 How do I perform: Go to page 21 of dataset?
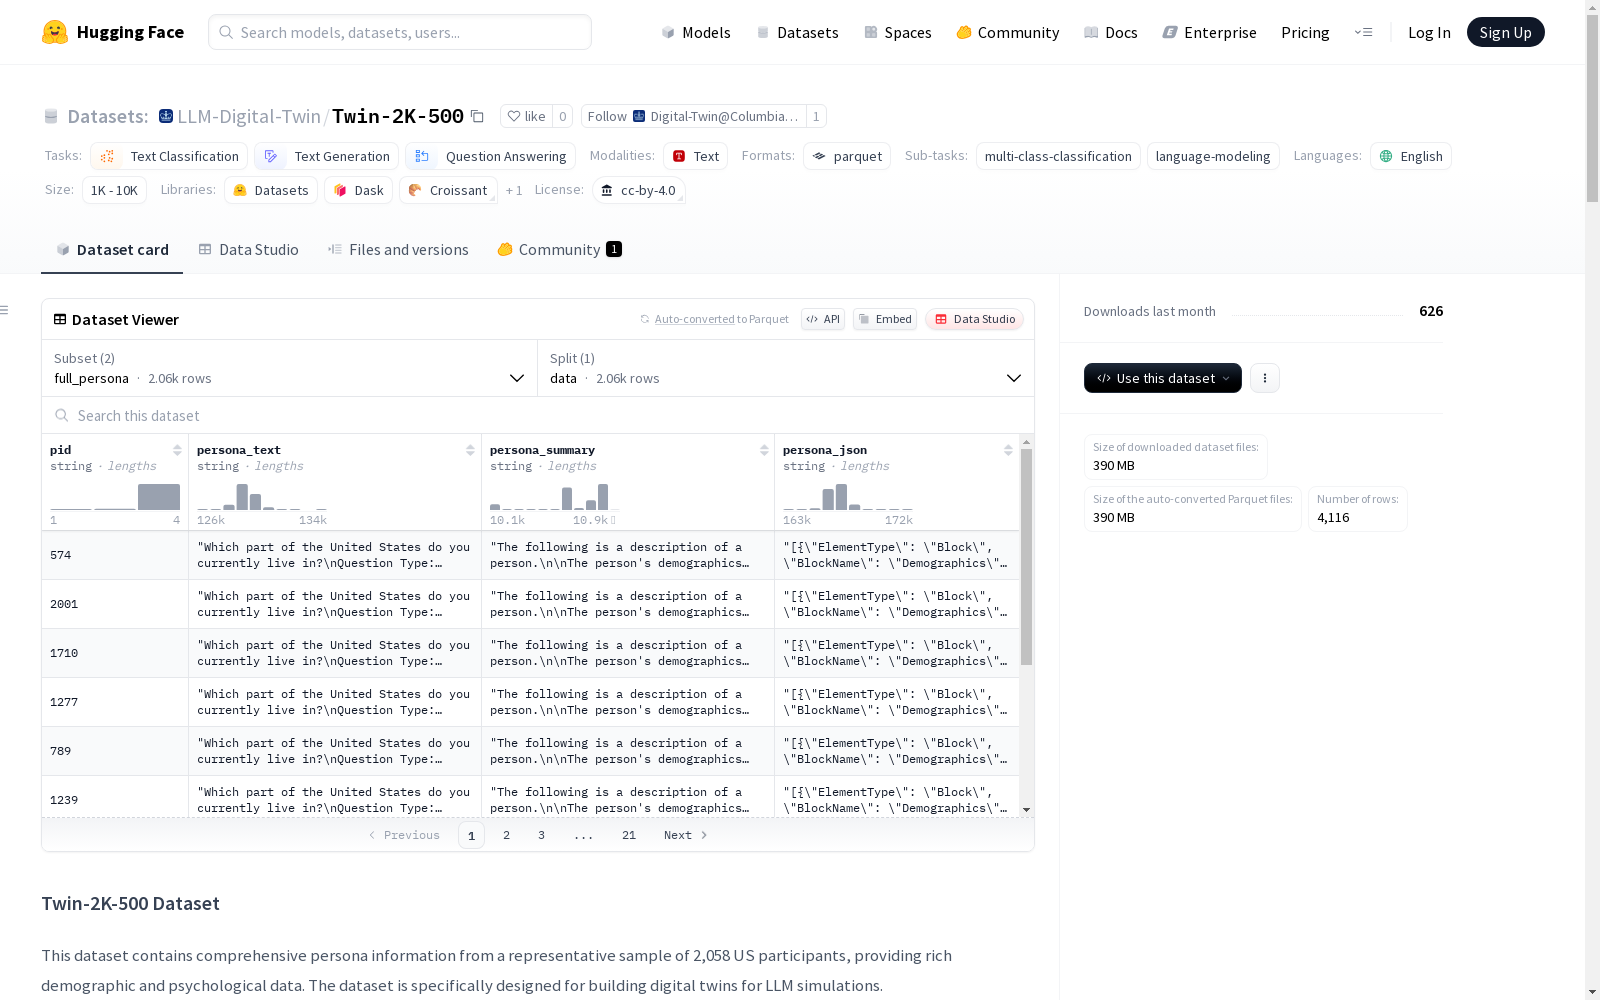point(629,835)
